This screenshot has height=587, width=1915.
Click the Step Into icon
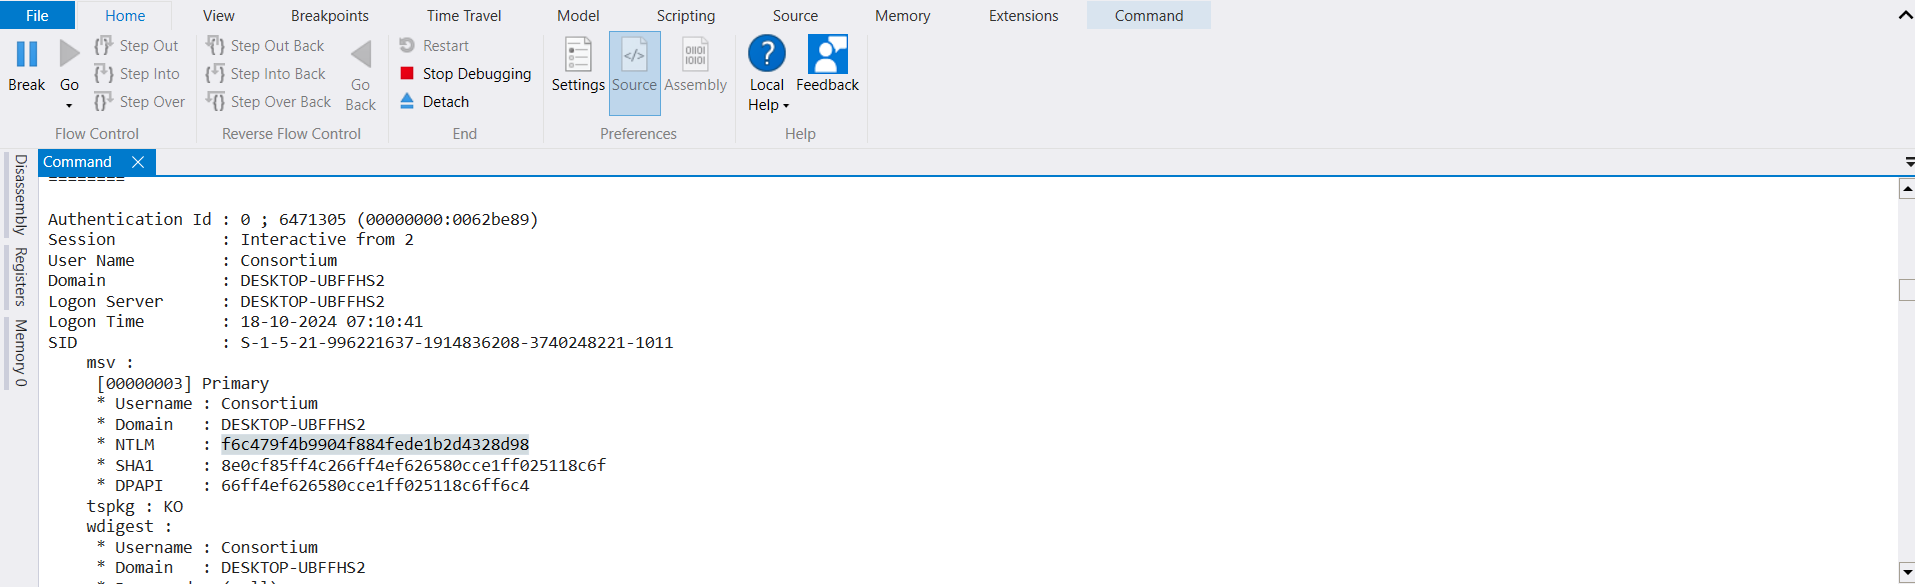[x=103, y=73]
